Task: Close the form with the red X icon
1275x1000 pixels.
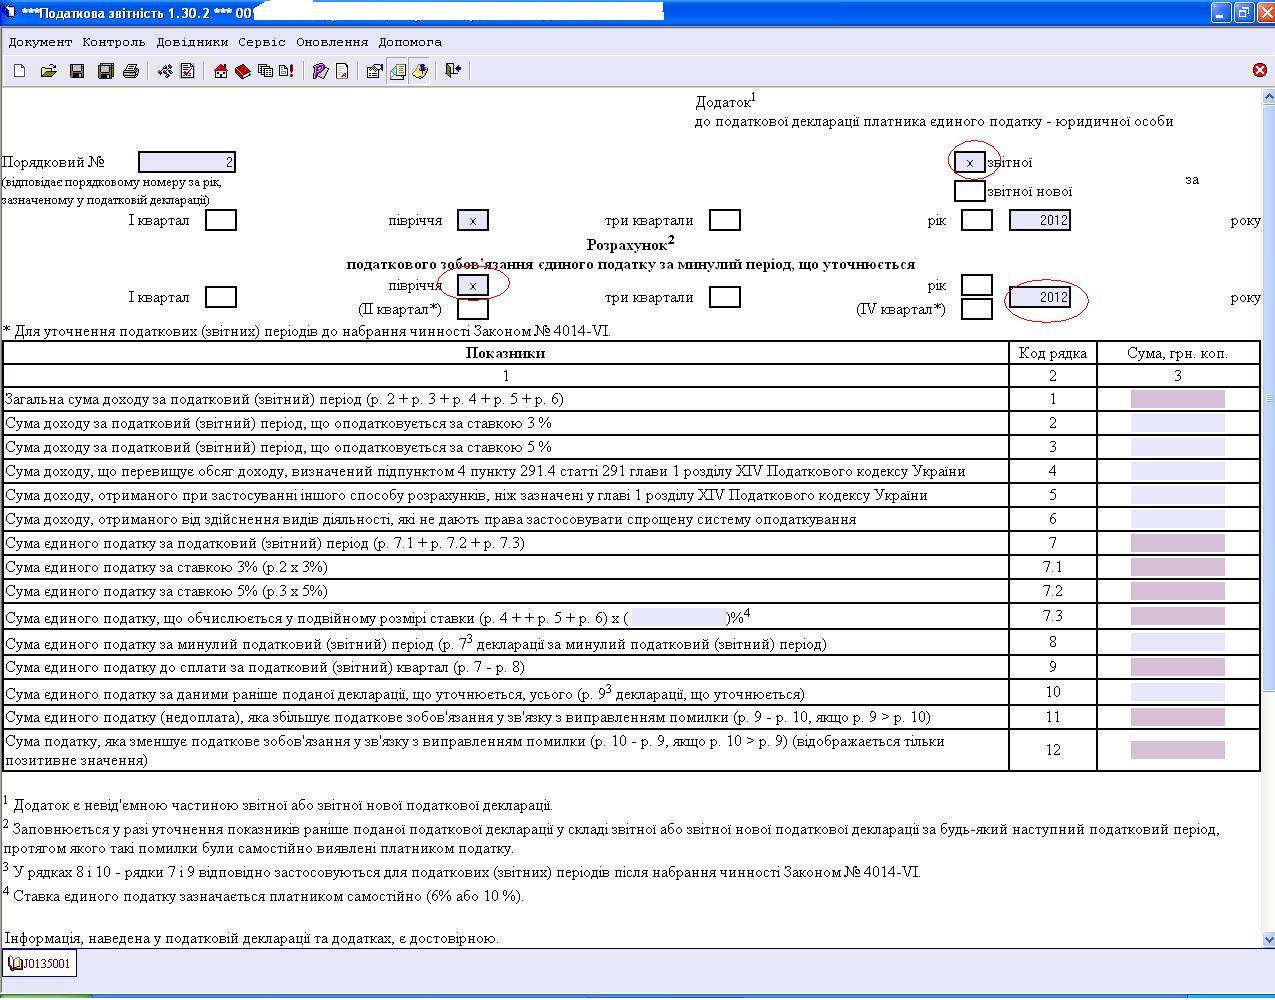Action: tap(1259, 70)
